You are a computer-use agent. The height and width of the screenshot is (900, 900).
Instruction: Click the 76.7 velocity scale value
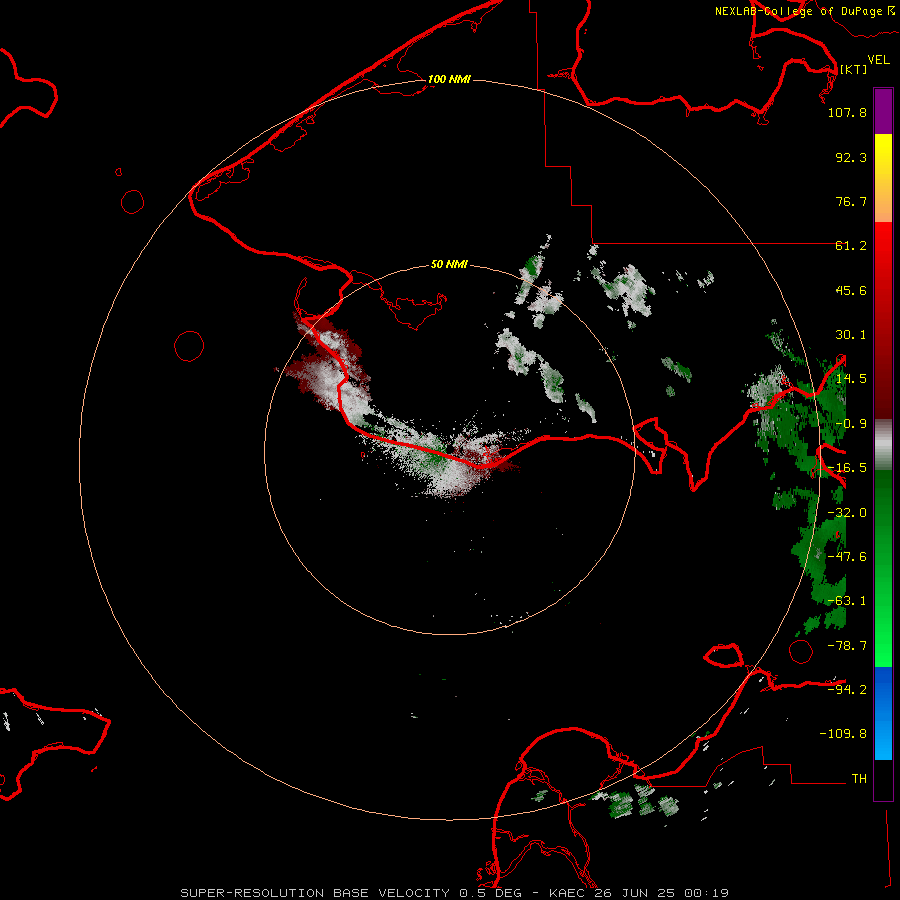(851, 201)
